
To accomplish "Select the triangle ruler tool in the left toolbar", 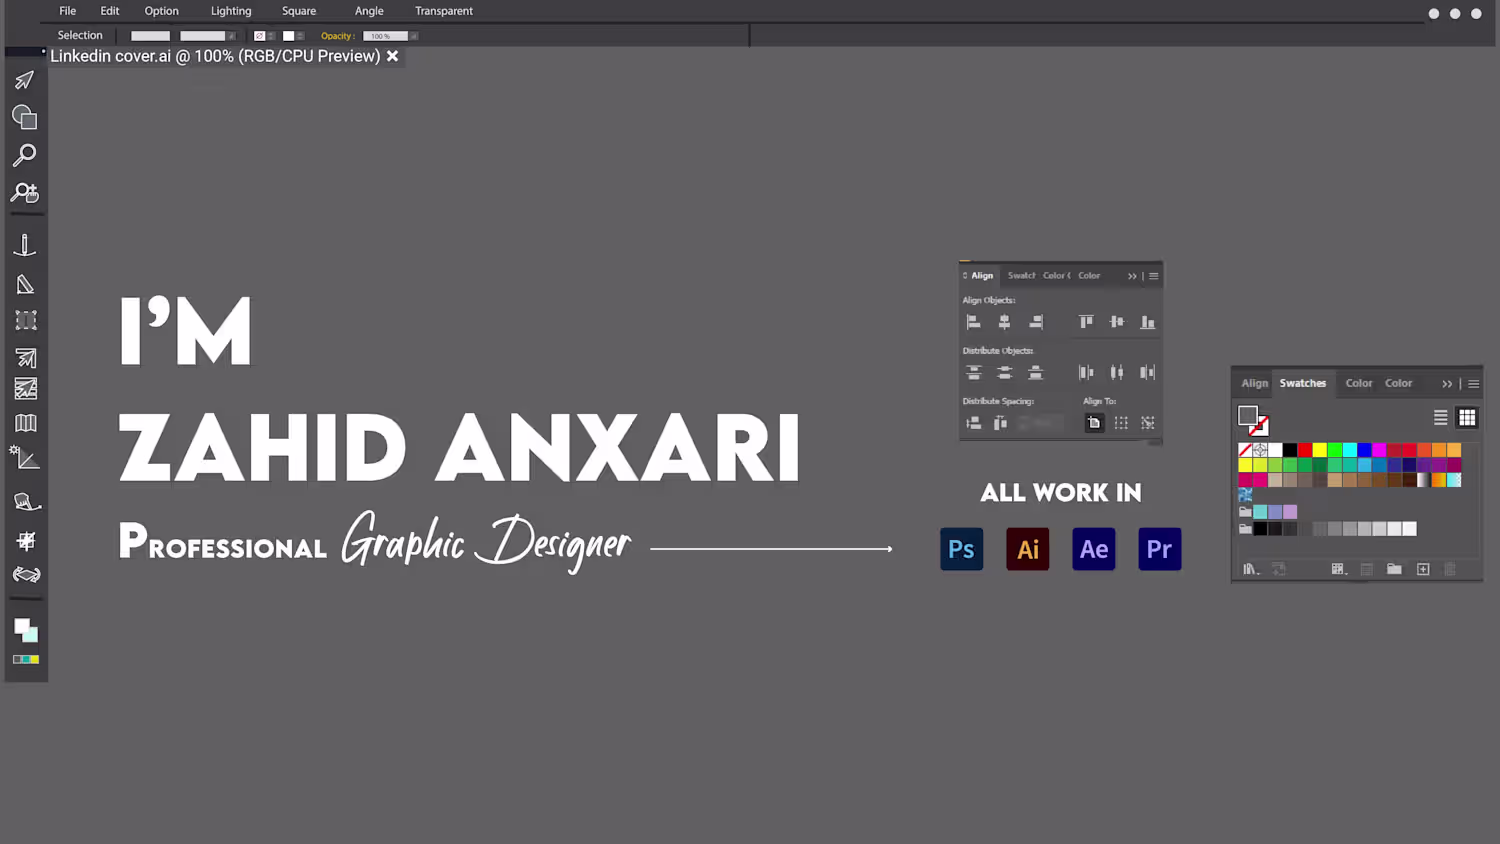I will pos(25,285).
